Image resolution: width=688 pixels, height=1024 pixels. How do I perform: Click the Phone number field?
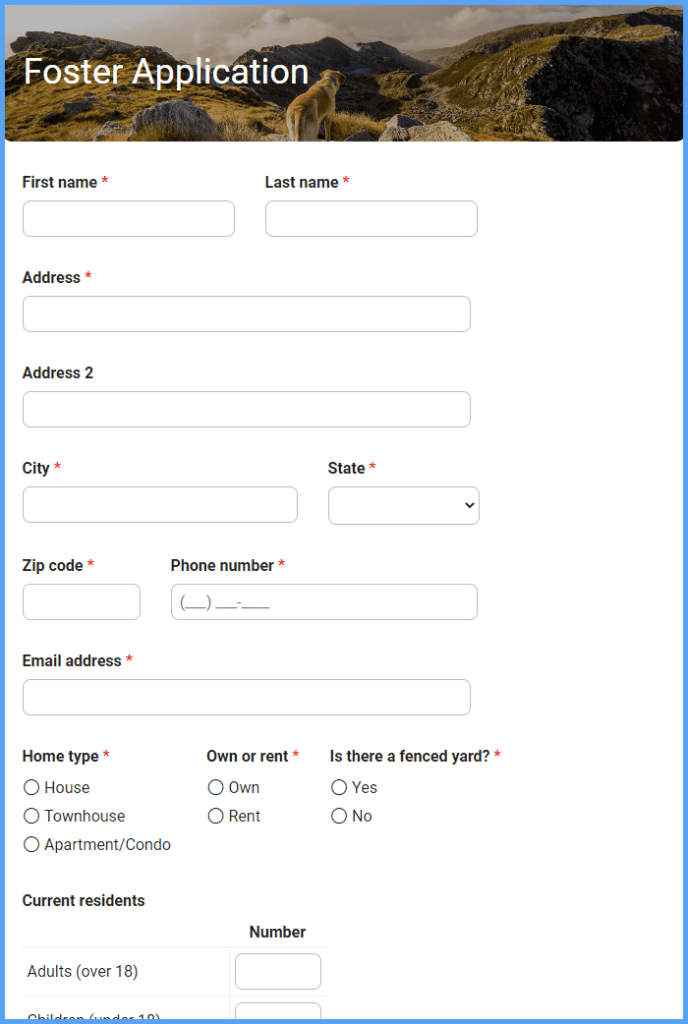[x=323, y=601]
